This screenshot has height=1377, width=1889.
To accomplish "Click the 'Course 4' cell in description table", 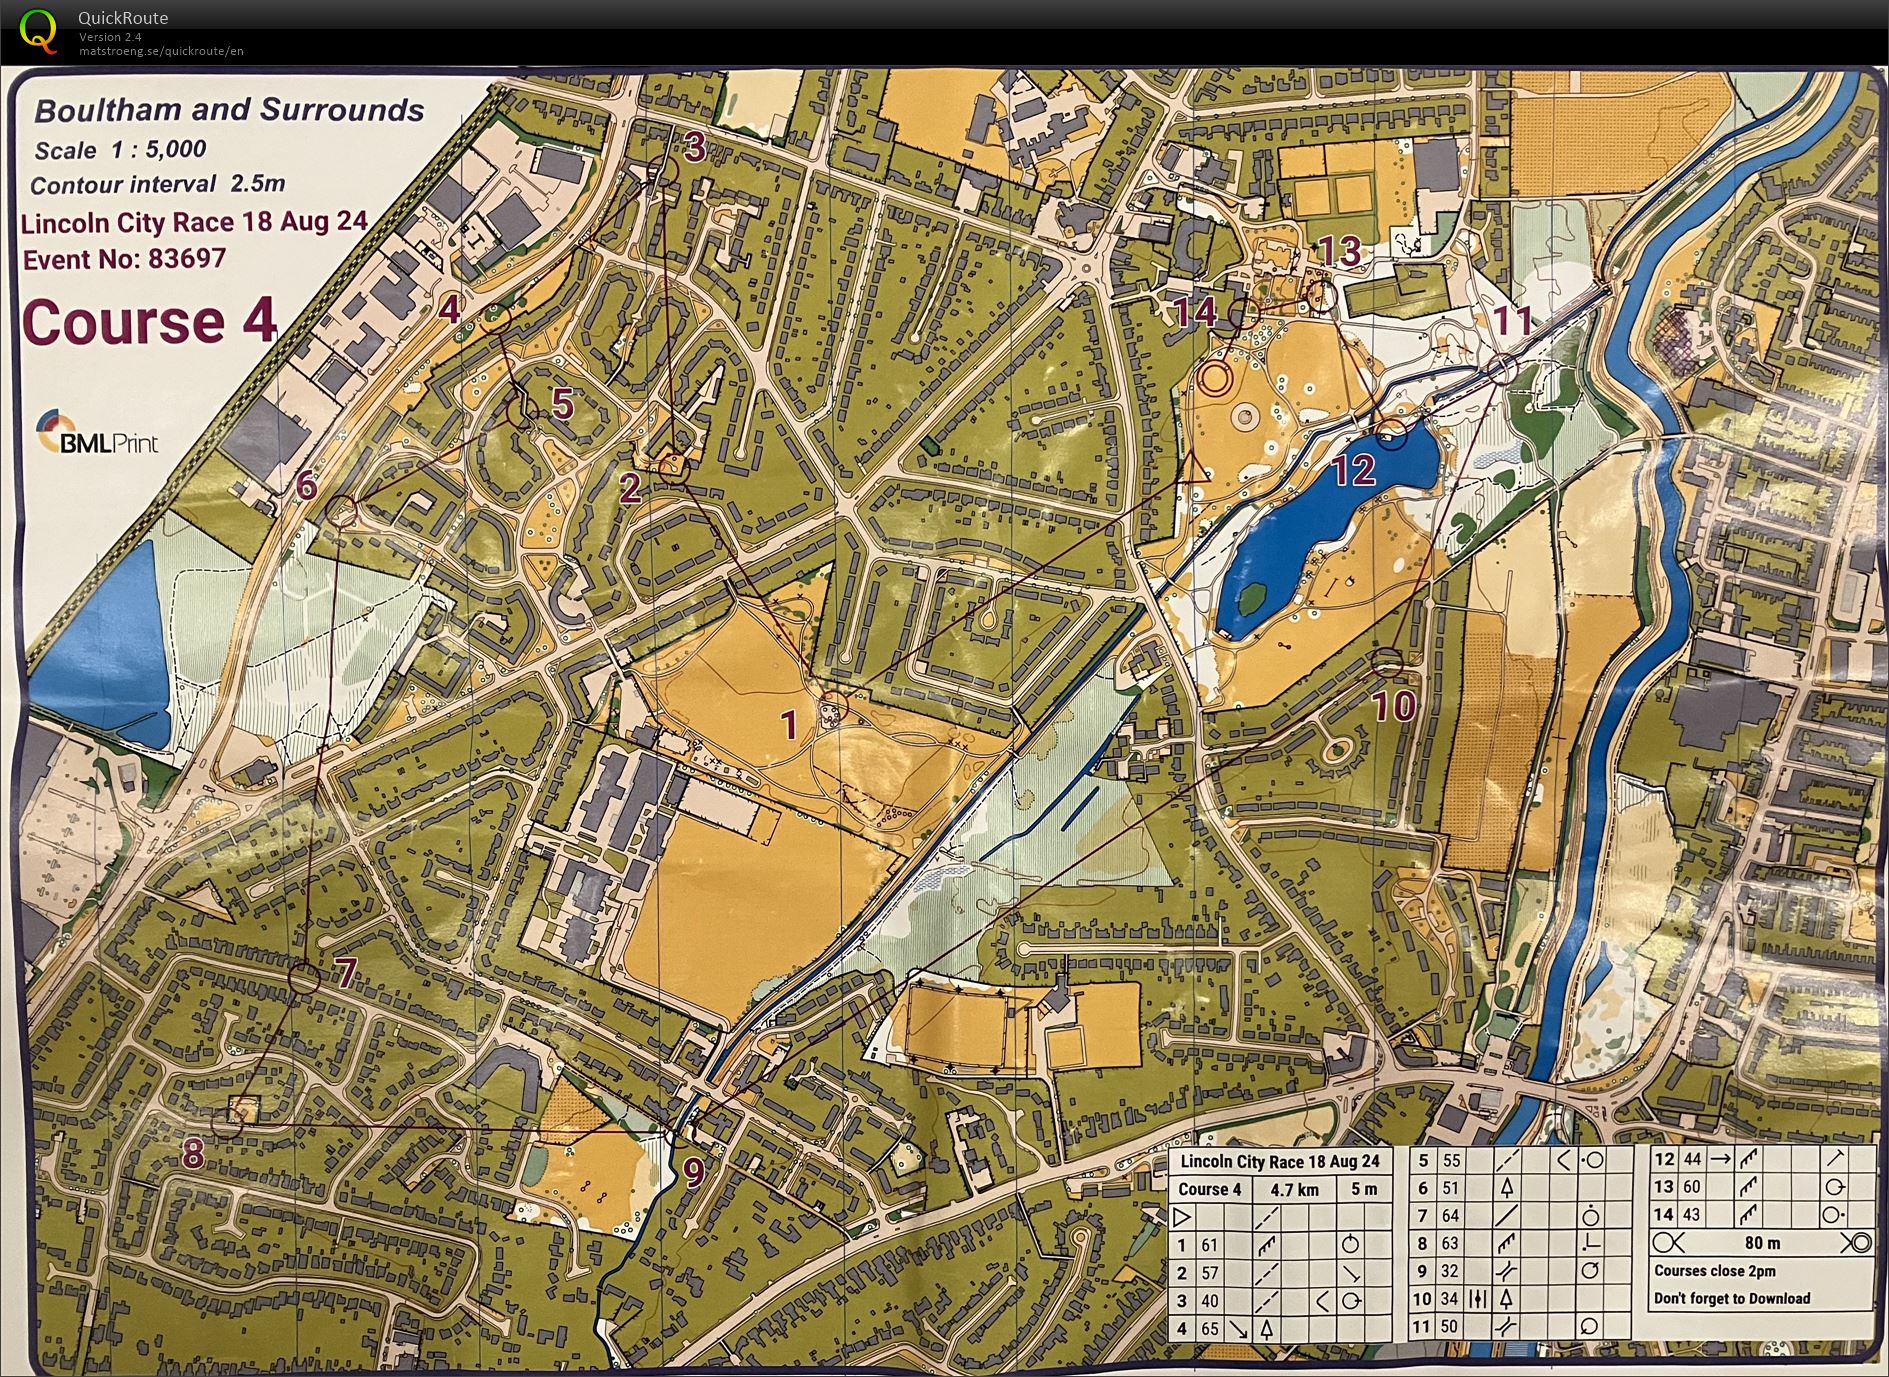I will click(1210, 1189).
